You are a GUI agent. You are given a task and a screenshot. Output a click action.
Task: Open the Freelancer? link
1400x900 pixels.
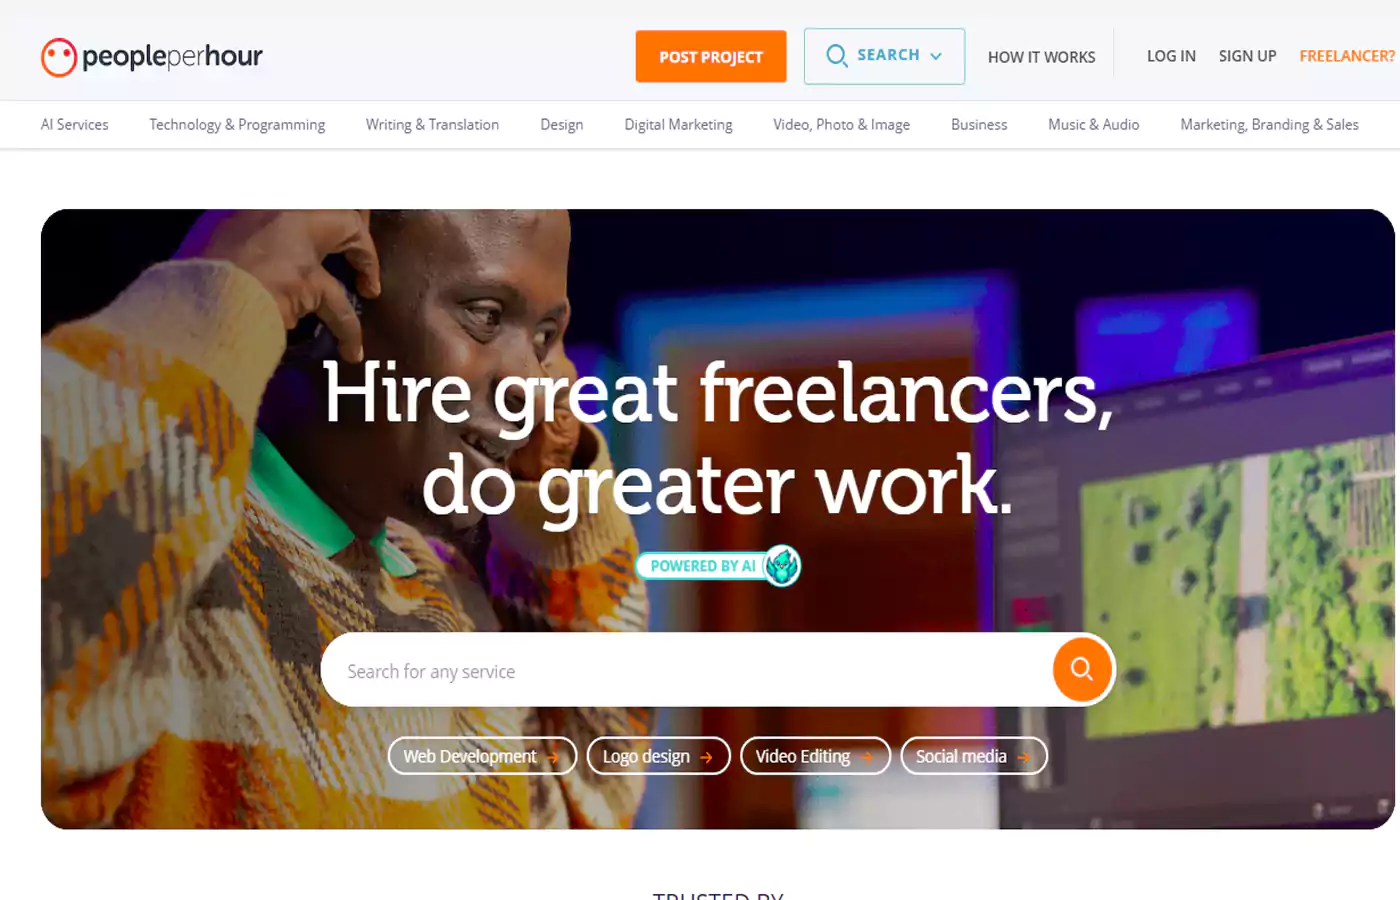coord(1347,56)
